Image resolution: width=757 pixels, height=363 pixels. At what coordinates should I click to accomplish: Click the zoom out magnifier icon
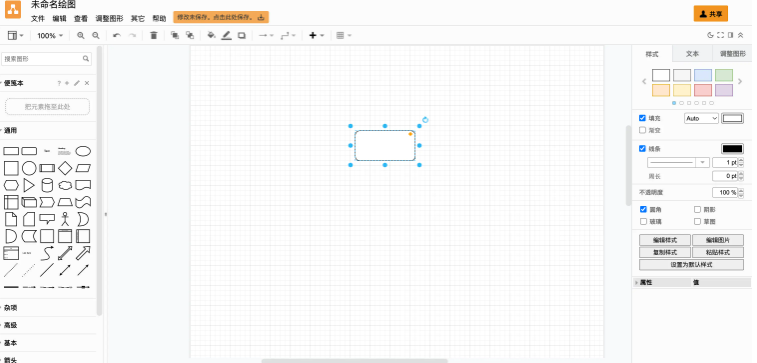(x=96, y=35)
